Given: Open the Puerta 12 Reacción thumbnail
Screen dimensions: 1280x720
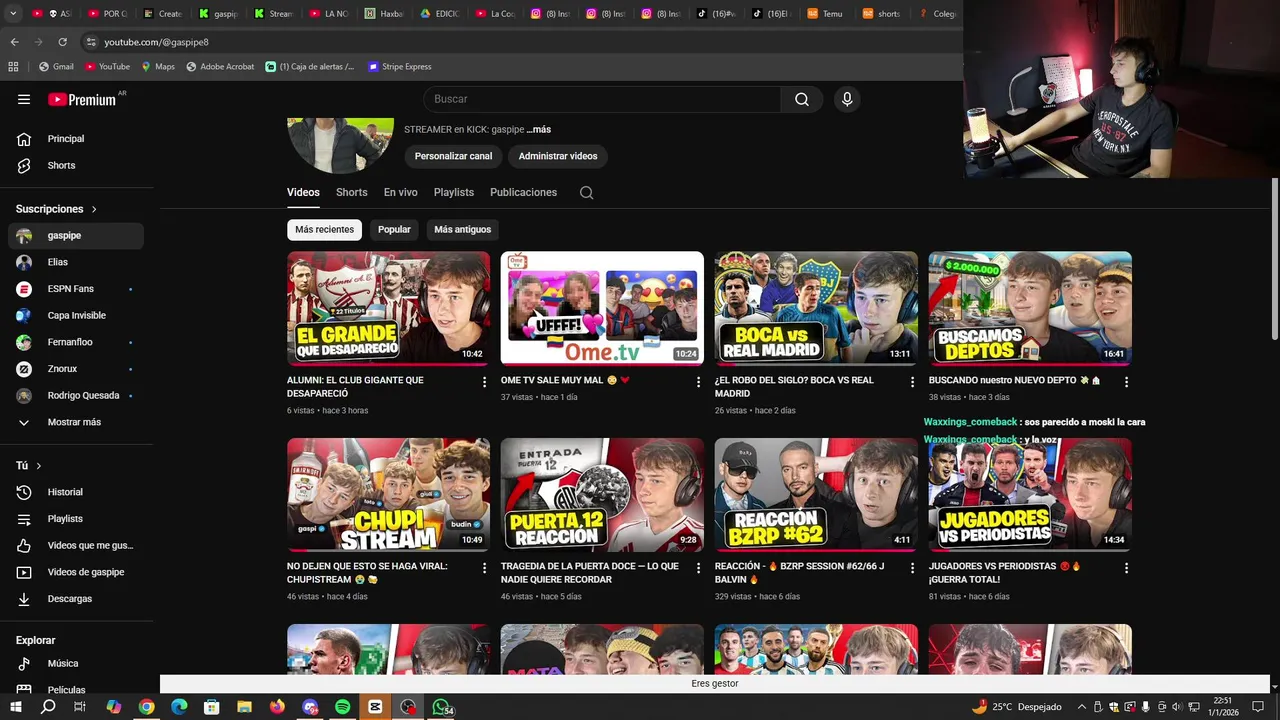Looking at the screenshot, I should pos(602,494).
